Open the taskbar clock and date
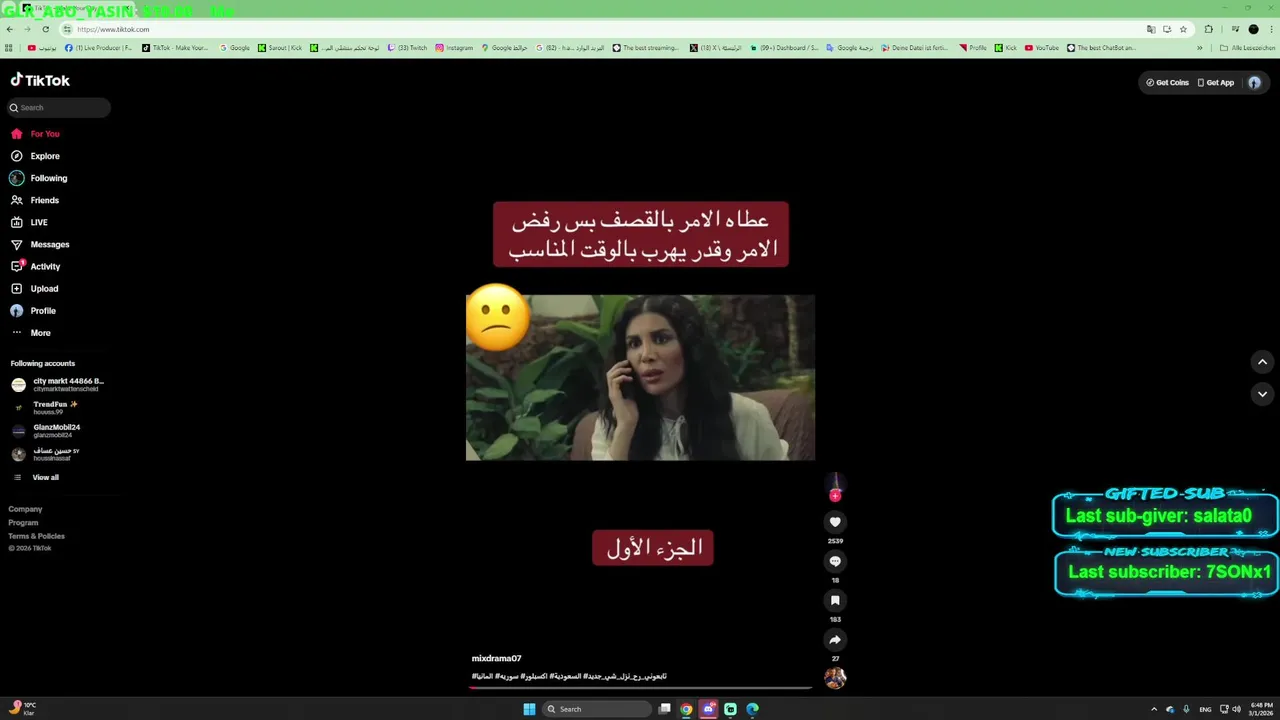This screenshot has width=1280, height=720. tap(1262, 709)
